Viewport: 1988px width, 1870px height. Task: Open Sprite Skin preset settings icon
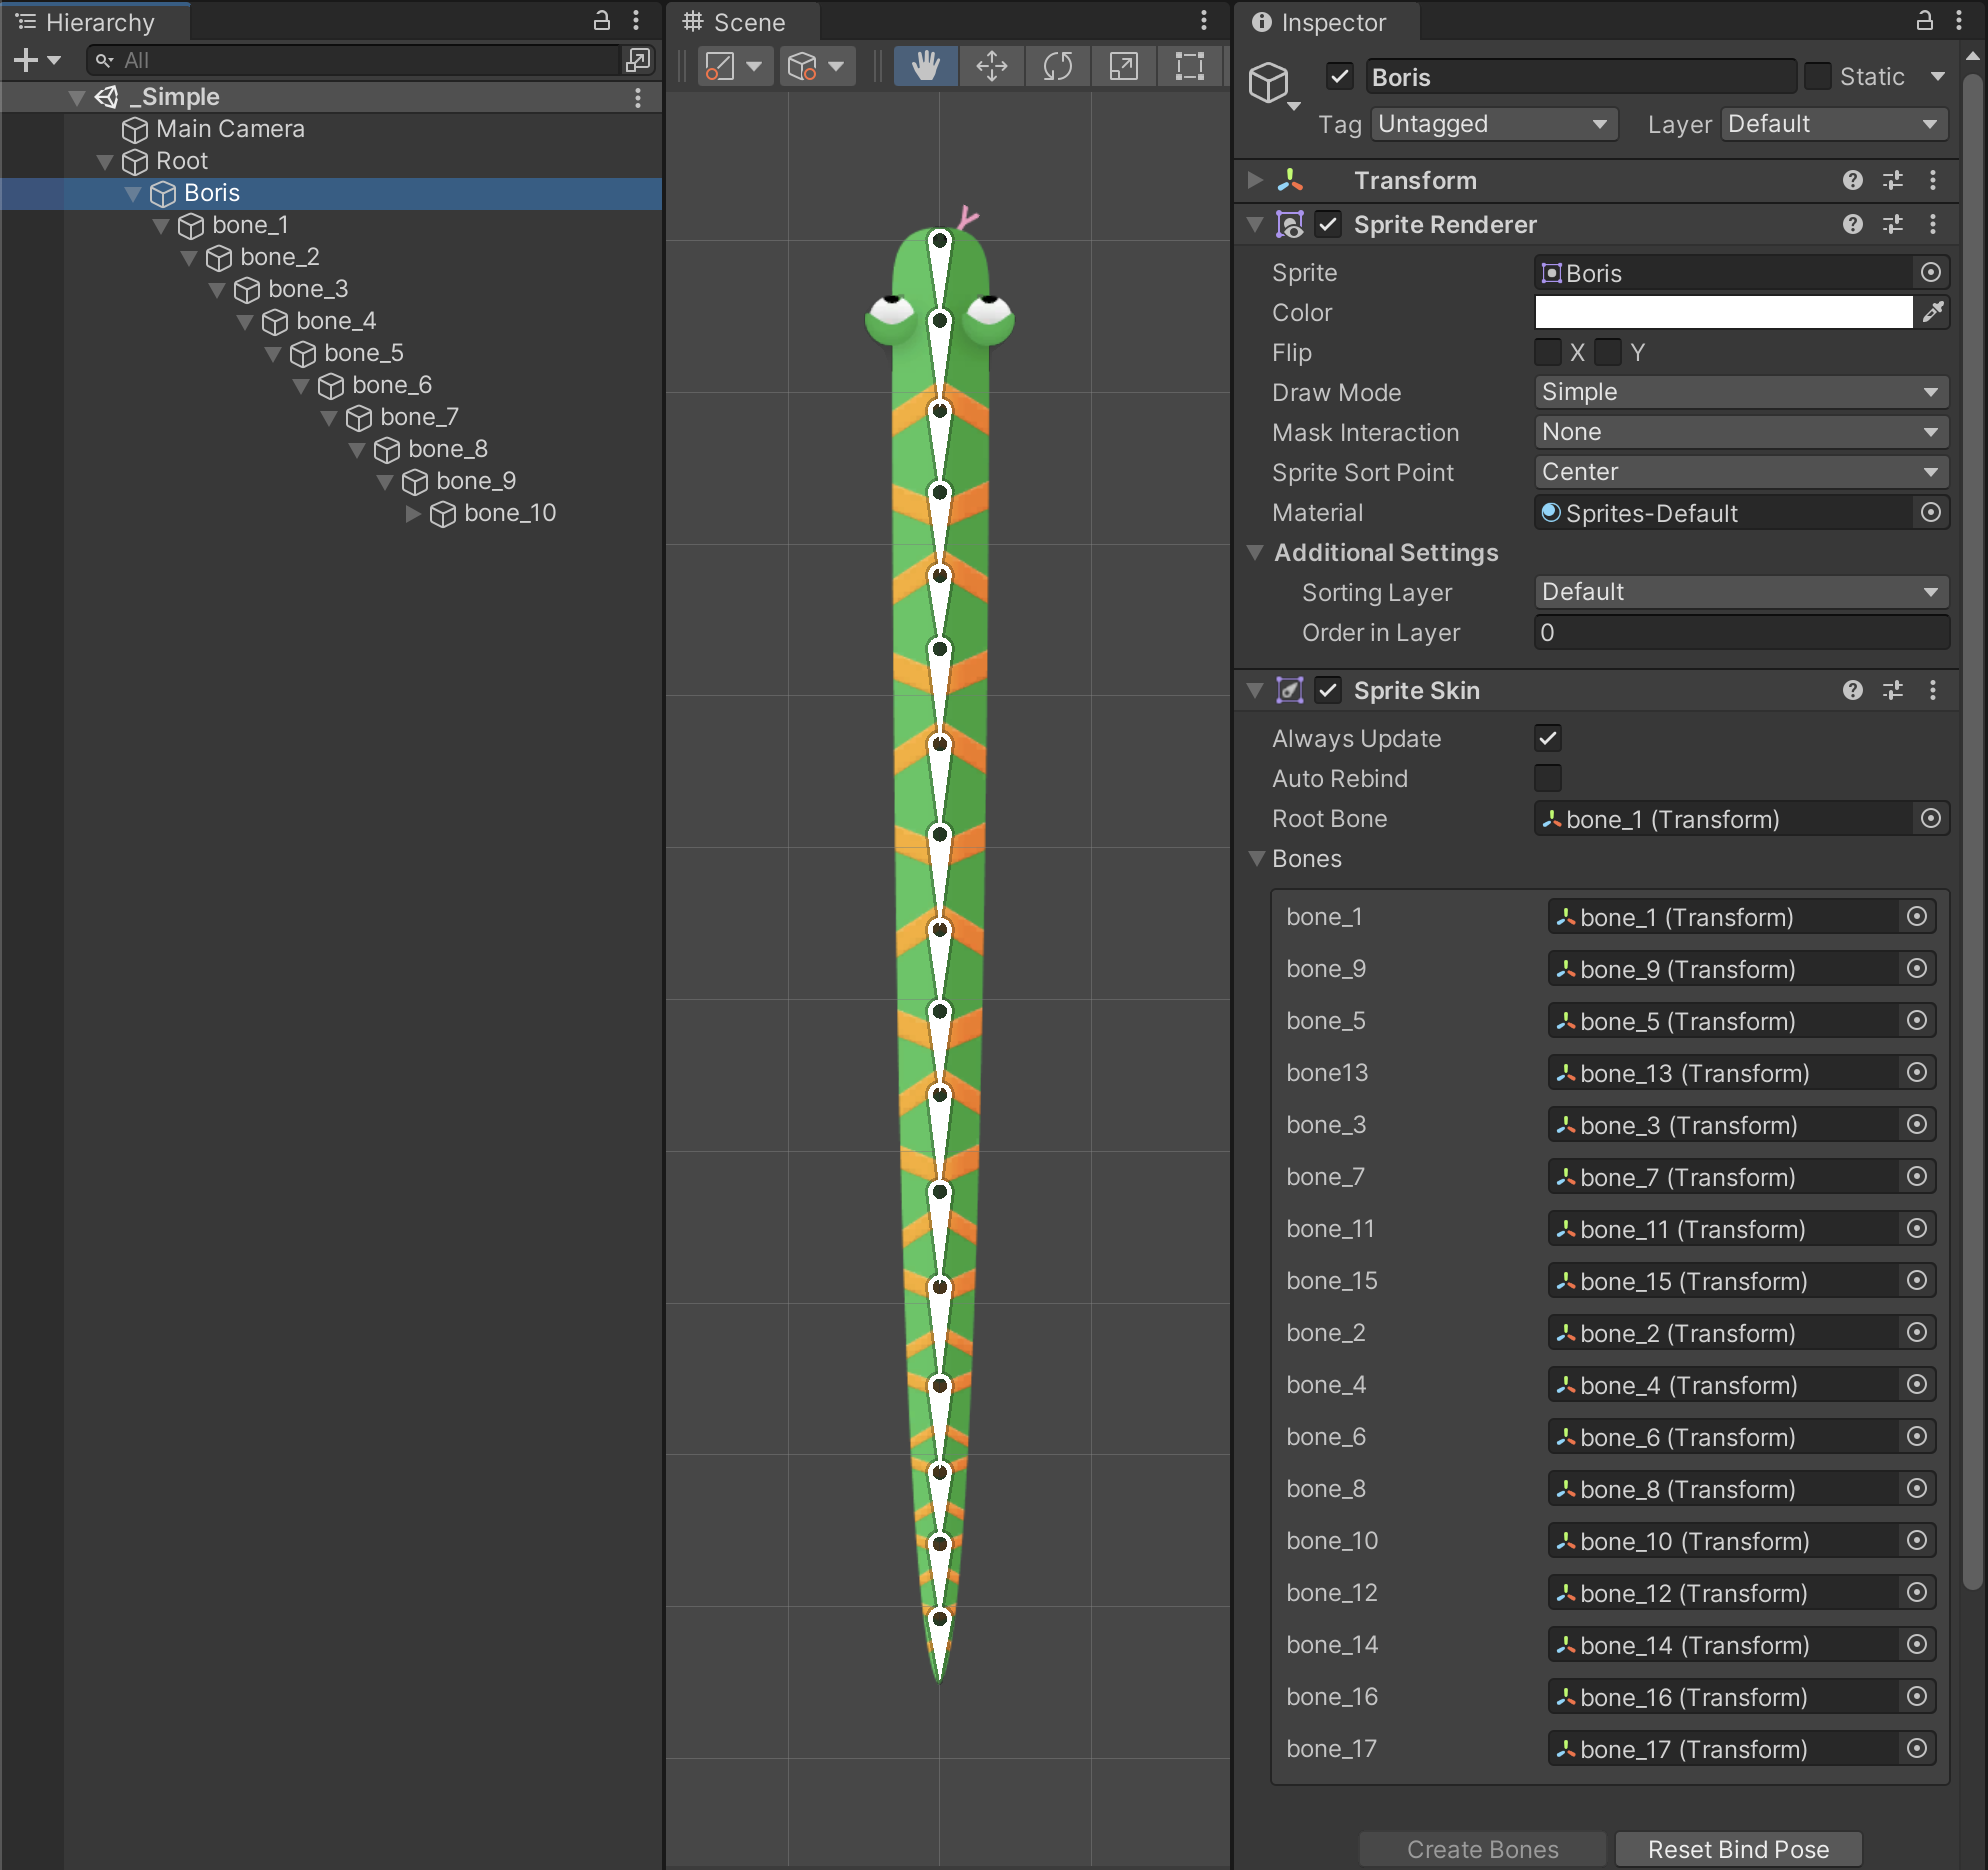[x=1892, y=690]
